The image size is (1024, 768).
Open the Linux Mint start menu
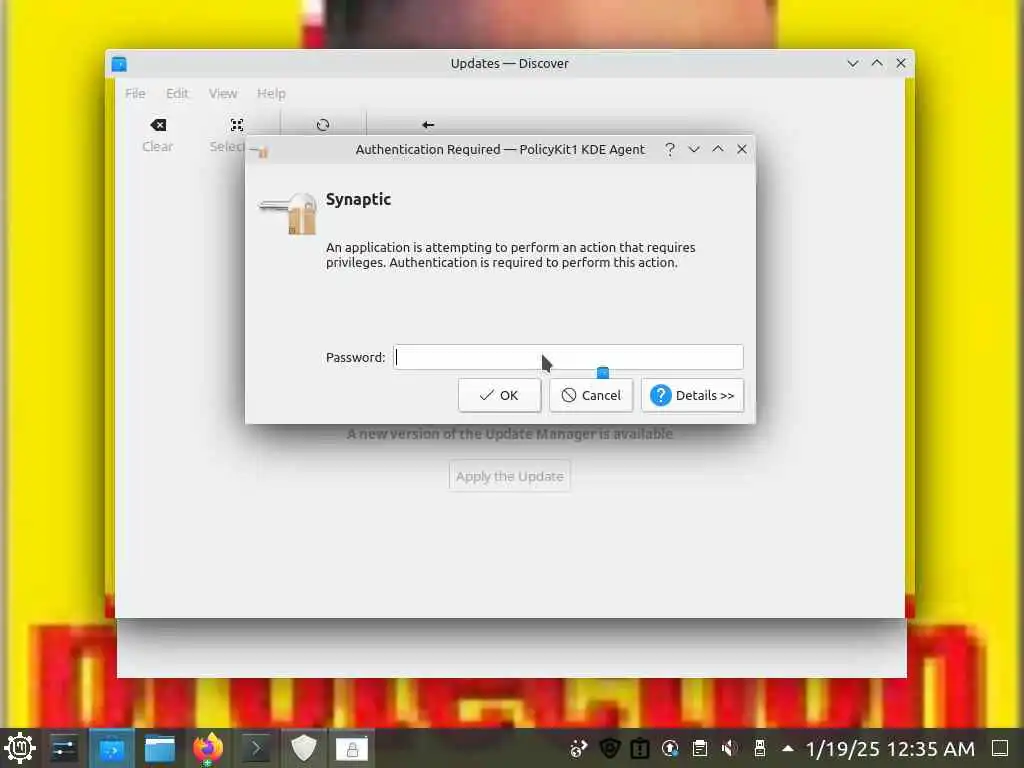click(x=20, y=748)
